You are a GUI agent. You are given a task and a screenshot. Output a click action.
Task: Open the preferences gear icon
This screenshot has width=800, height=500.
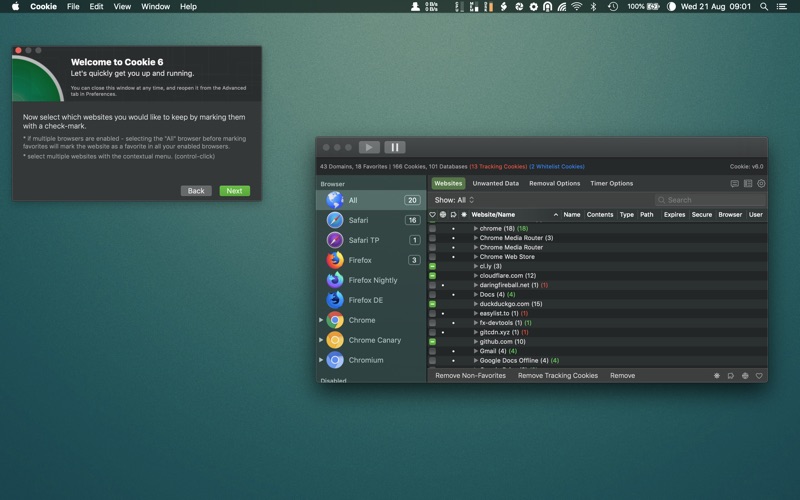tap(761, 184)
